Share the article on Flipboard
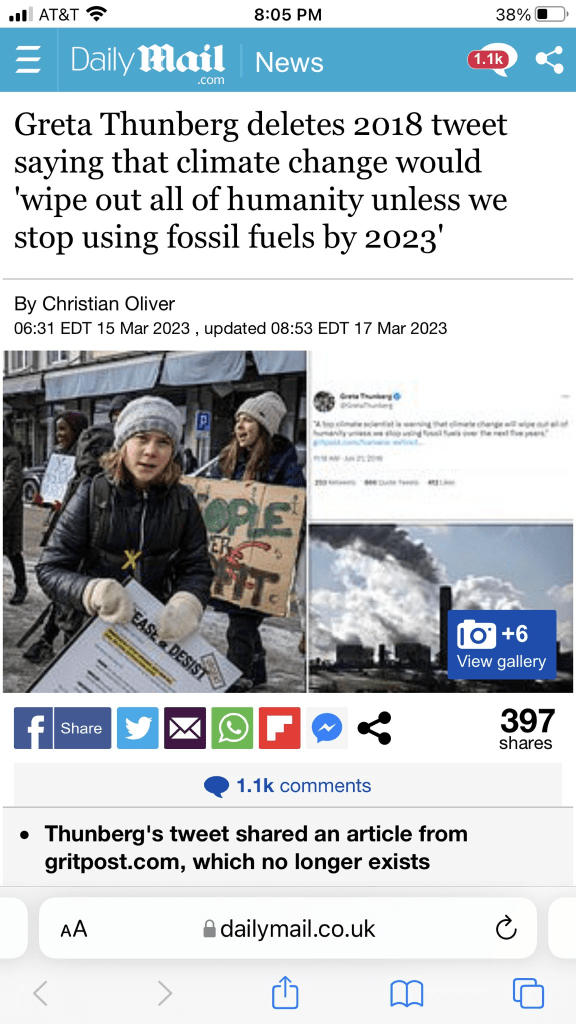This screenshot has height=1024, width=576. click(280, 728)
